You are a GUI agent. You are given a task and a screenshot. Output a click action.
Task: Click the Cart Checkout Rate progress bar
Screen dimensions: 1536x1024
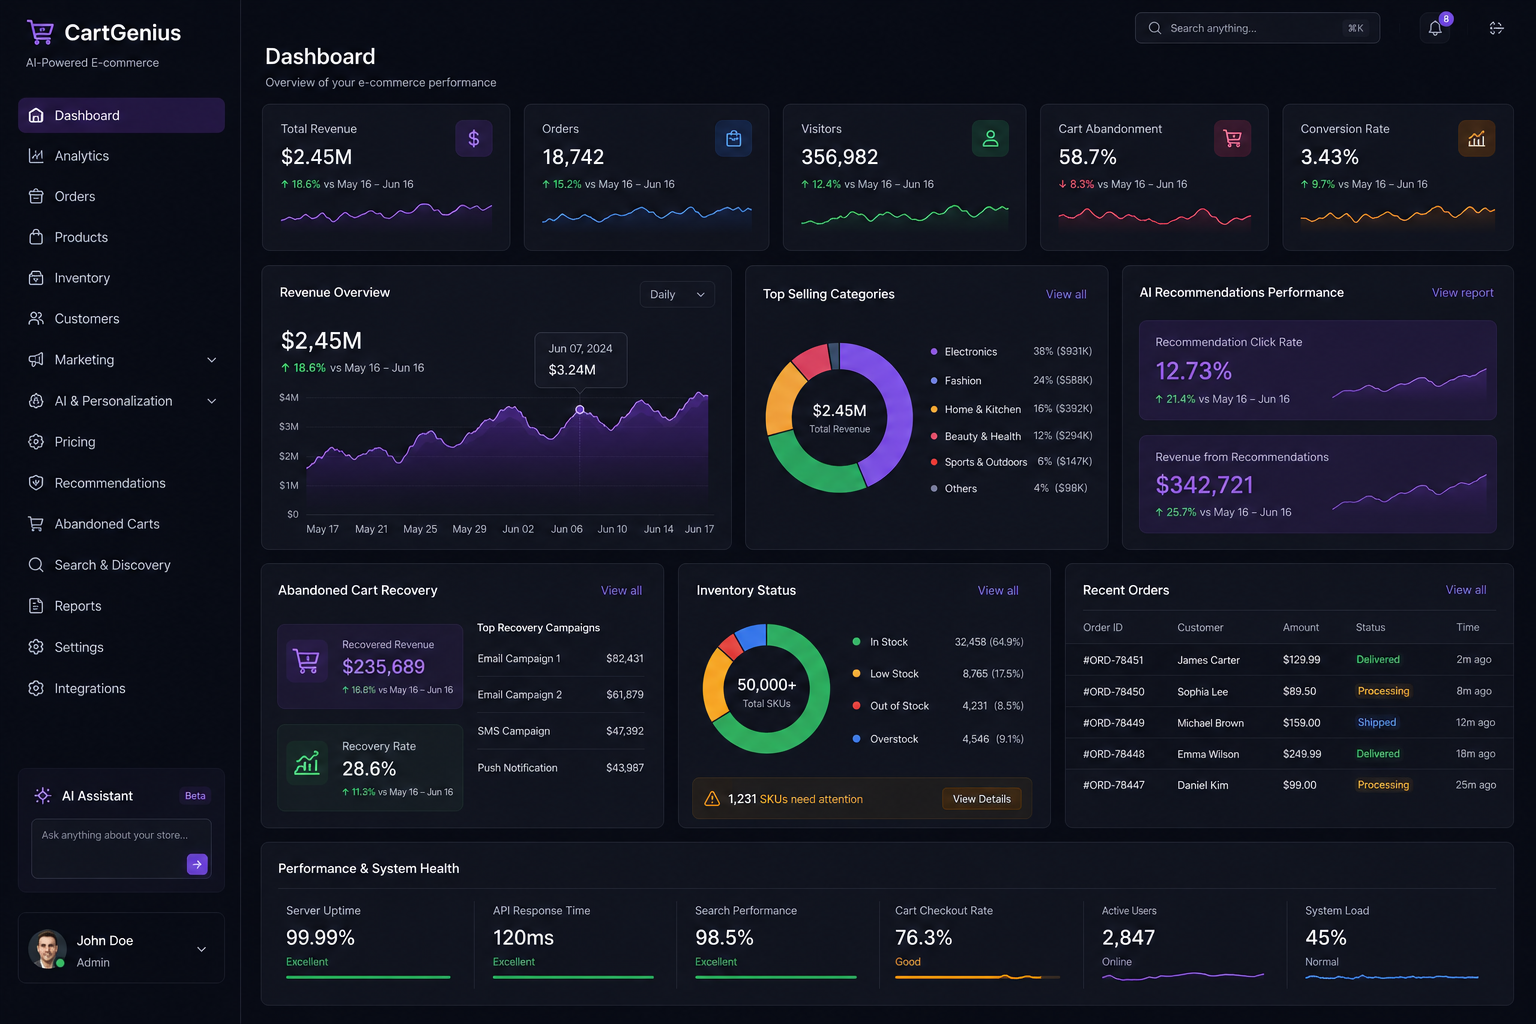tap(977, 977)
